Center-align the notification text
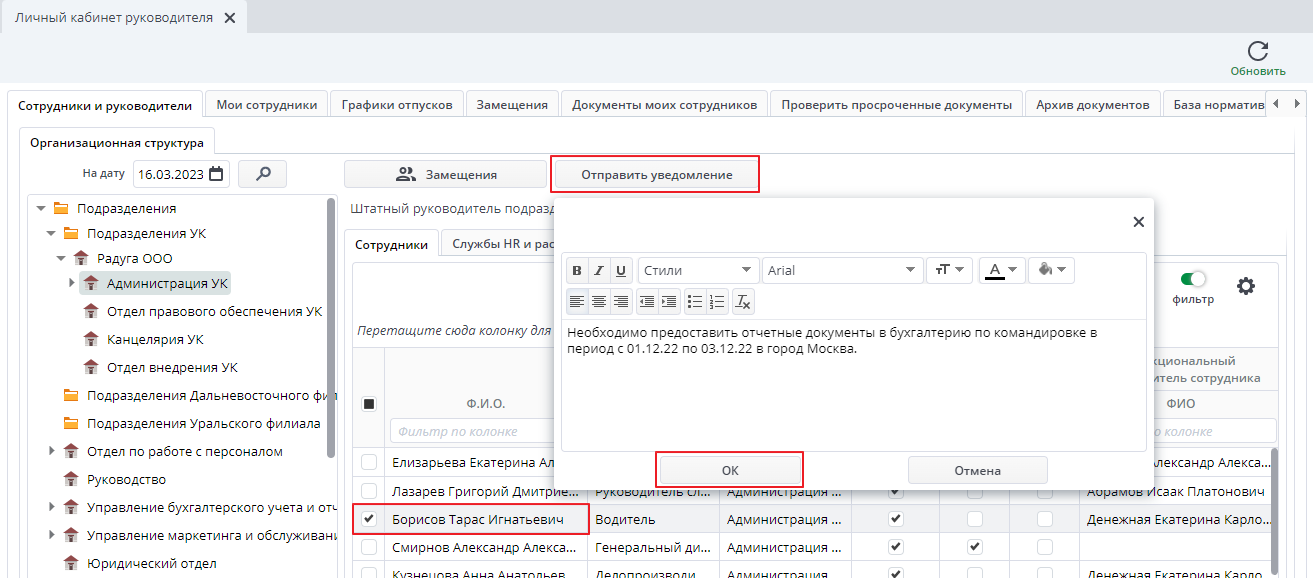 599,301
